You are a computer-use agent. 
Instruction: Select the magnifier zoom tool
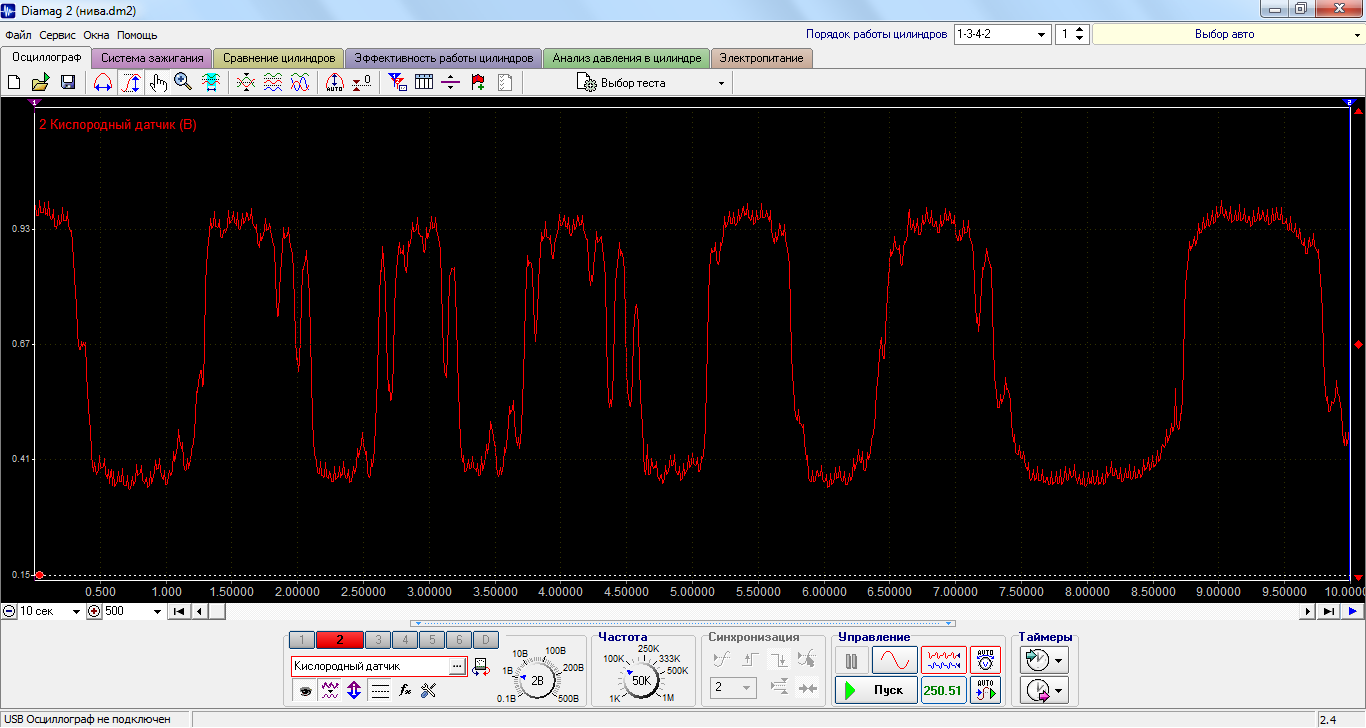pyautogui.click(x=183, y=83)
